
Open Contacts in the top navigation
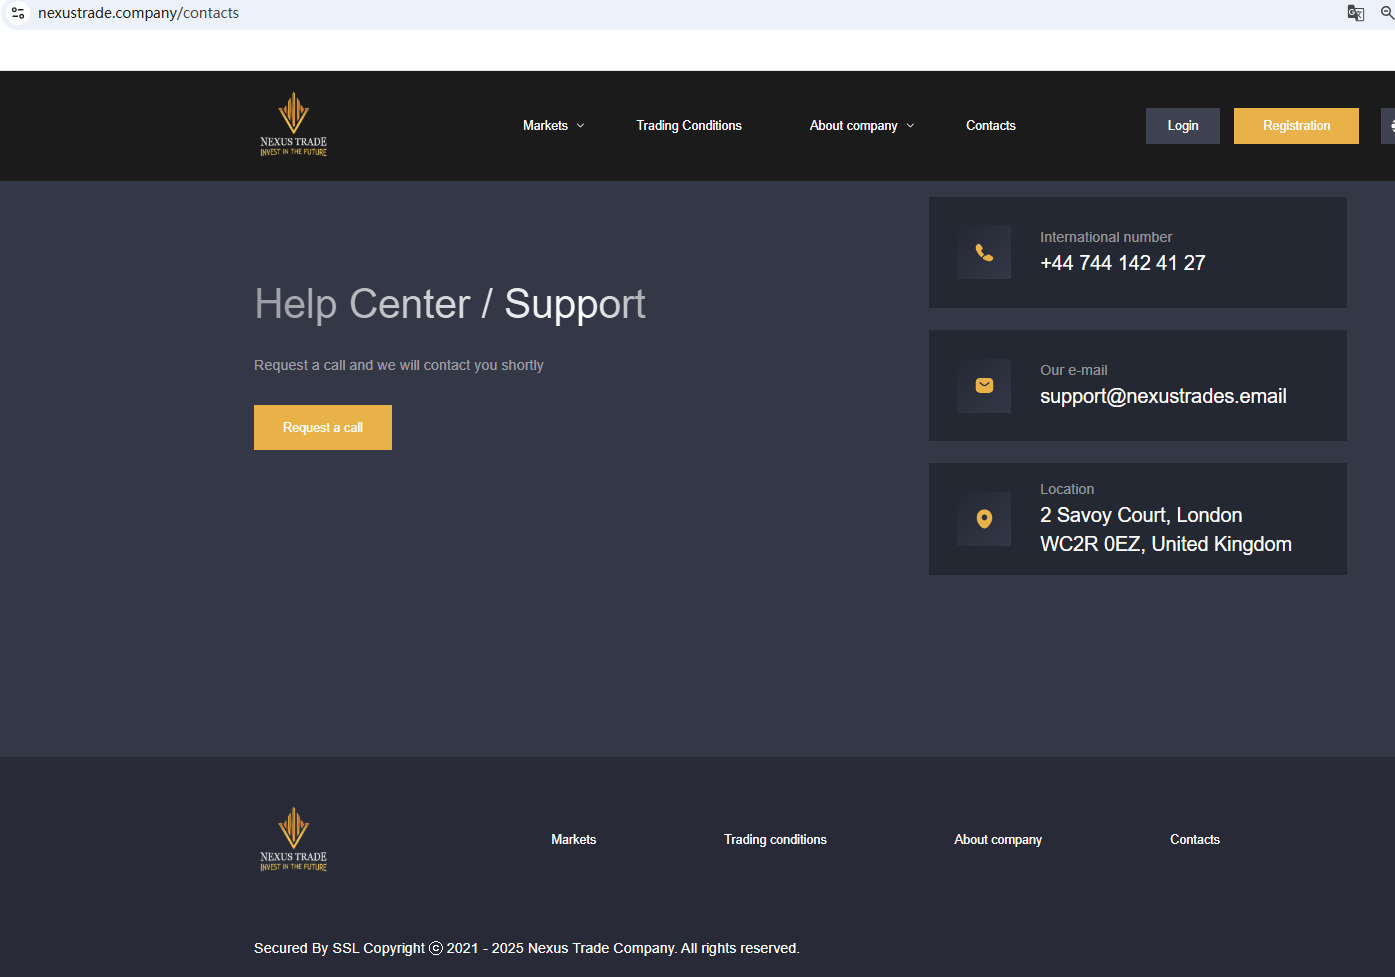(990, 126)
